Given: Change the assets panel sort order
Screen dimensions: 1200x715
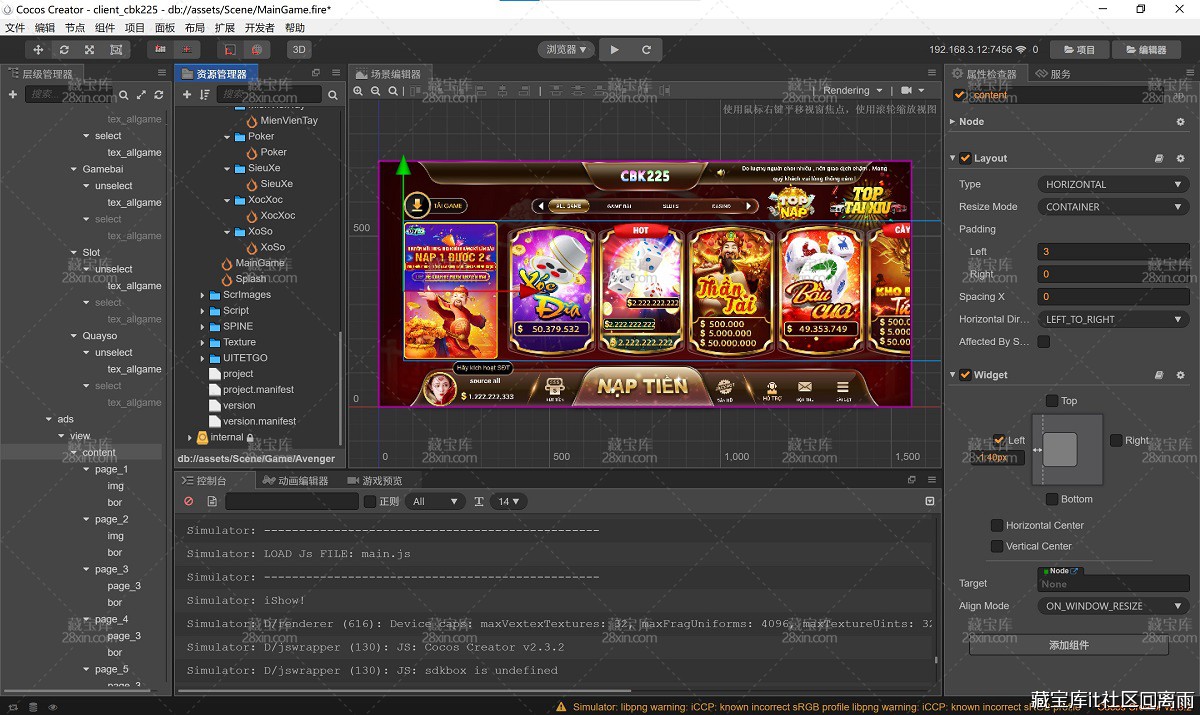Looking at the screenshot, I should tap(205, 94).
